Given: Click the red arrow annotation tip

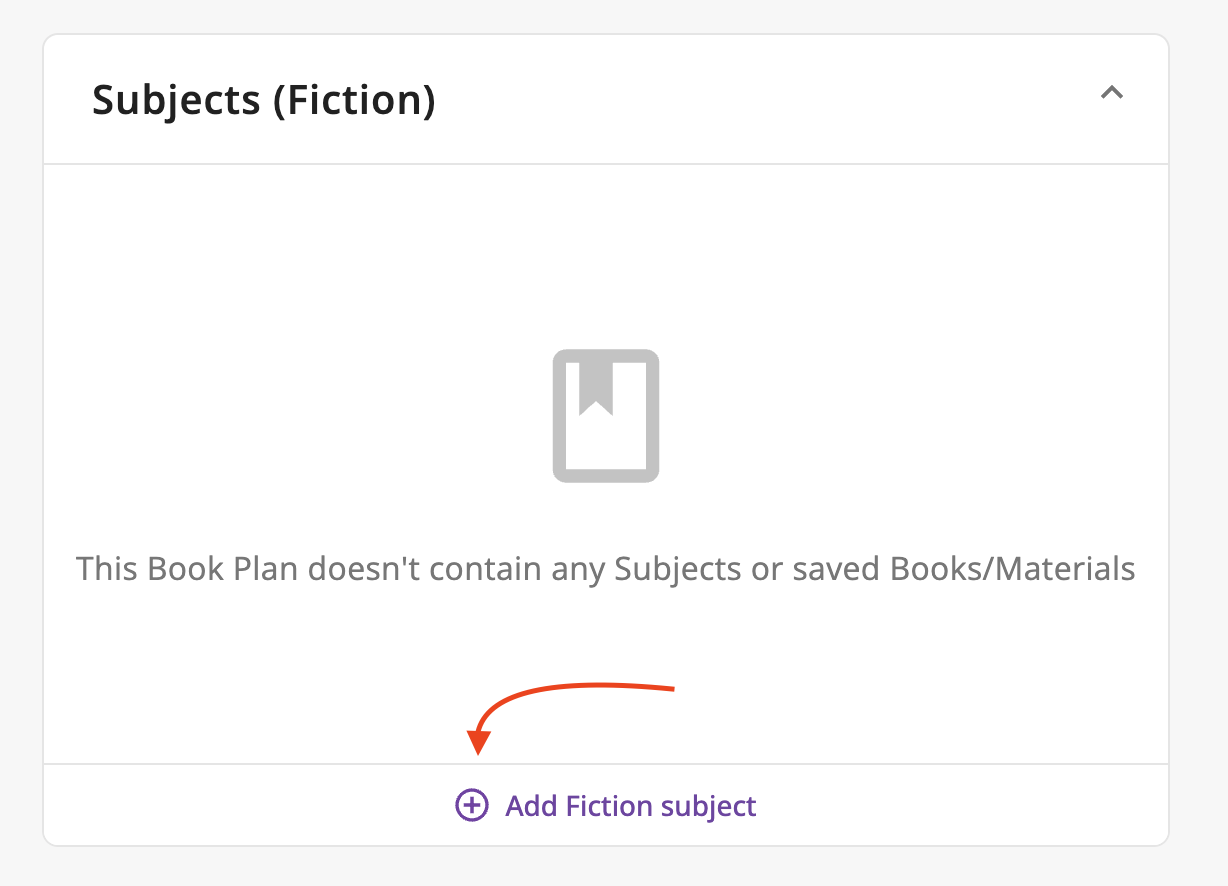Looking at the screenshot, I should [x=479, y=750].
